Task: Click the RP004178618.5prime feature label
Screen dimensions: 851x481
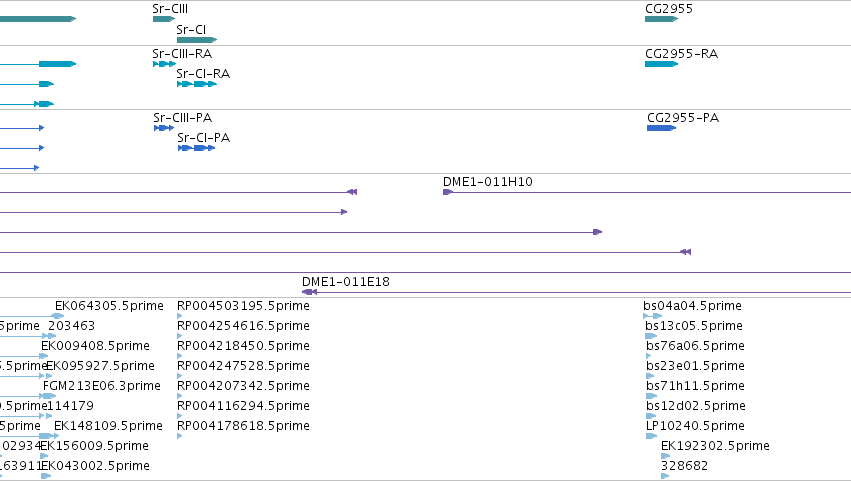Action: pyautogui.click(x=243, y=426)
